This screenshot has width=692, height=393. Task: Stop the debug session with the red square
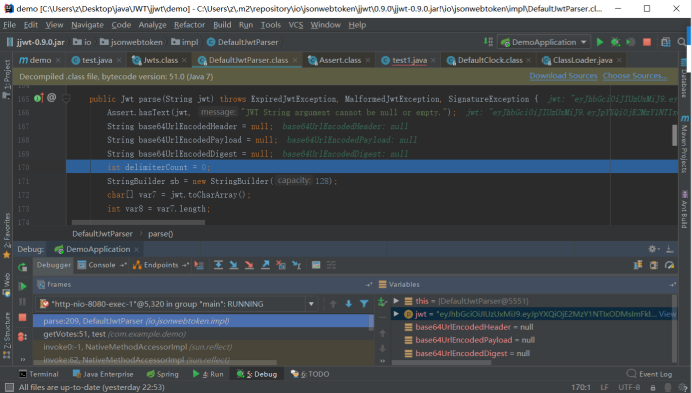22,317
